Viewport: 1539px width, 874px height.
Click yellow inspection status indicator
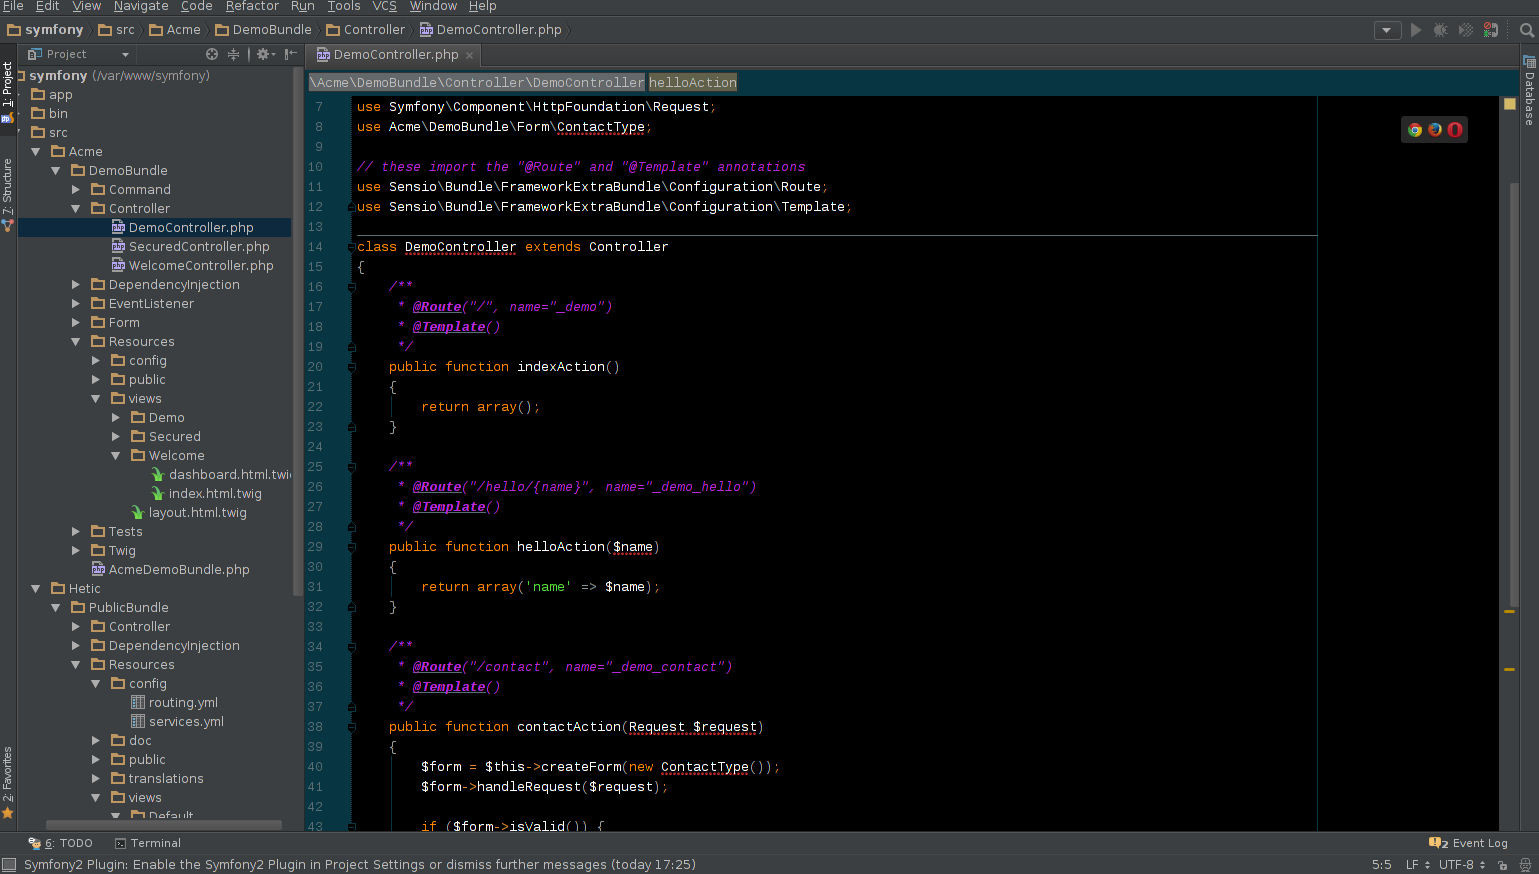(1510, 104)
